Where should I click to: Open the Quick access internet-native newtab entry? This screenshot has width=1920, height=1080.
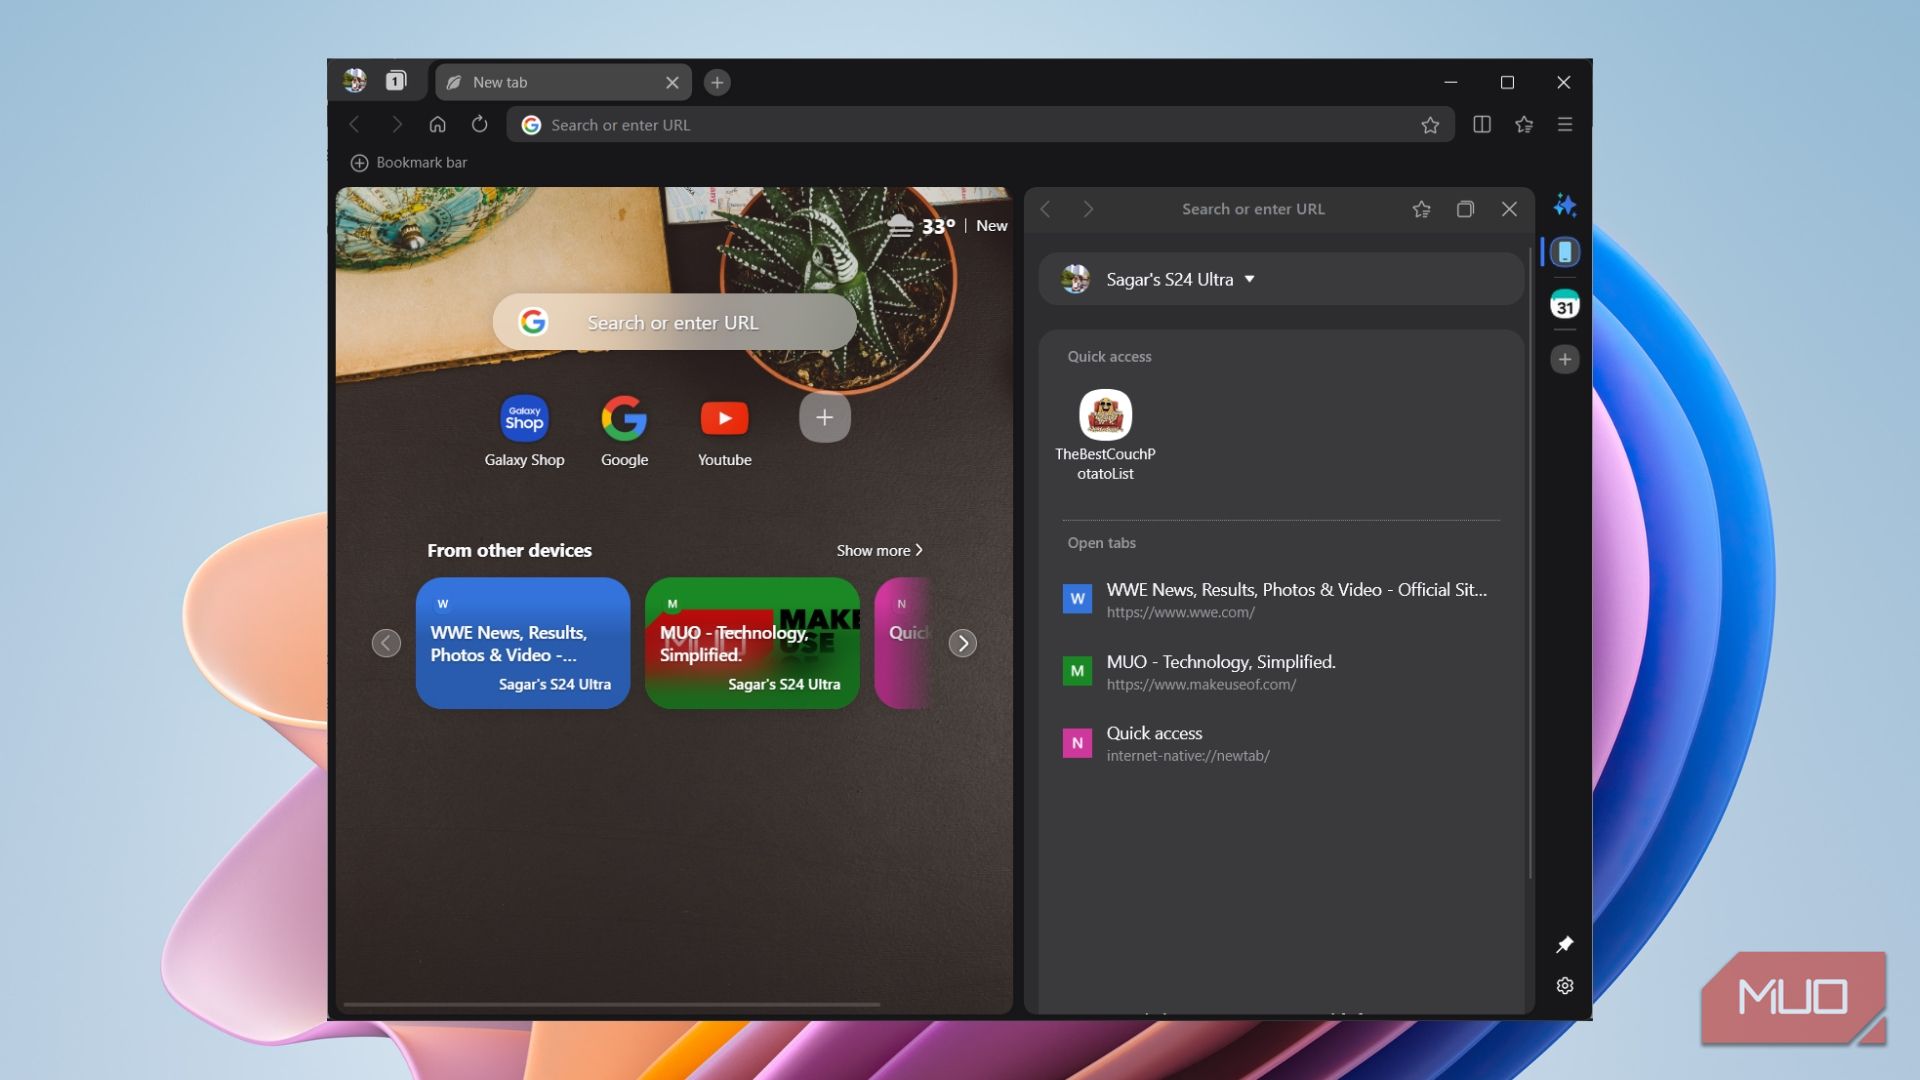(x=1280, y=743)
